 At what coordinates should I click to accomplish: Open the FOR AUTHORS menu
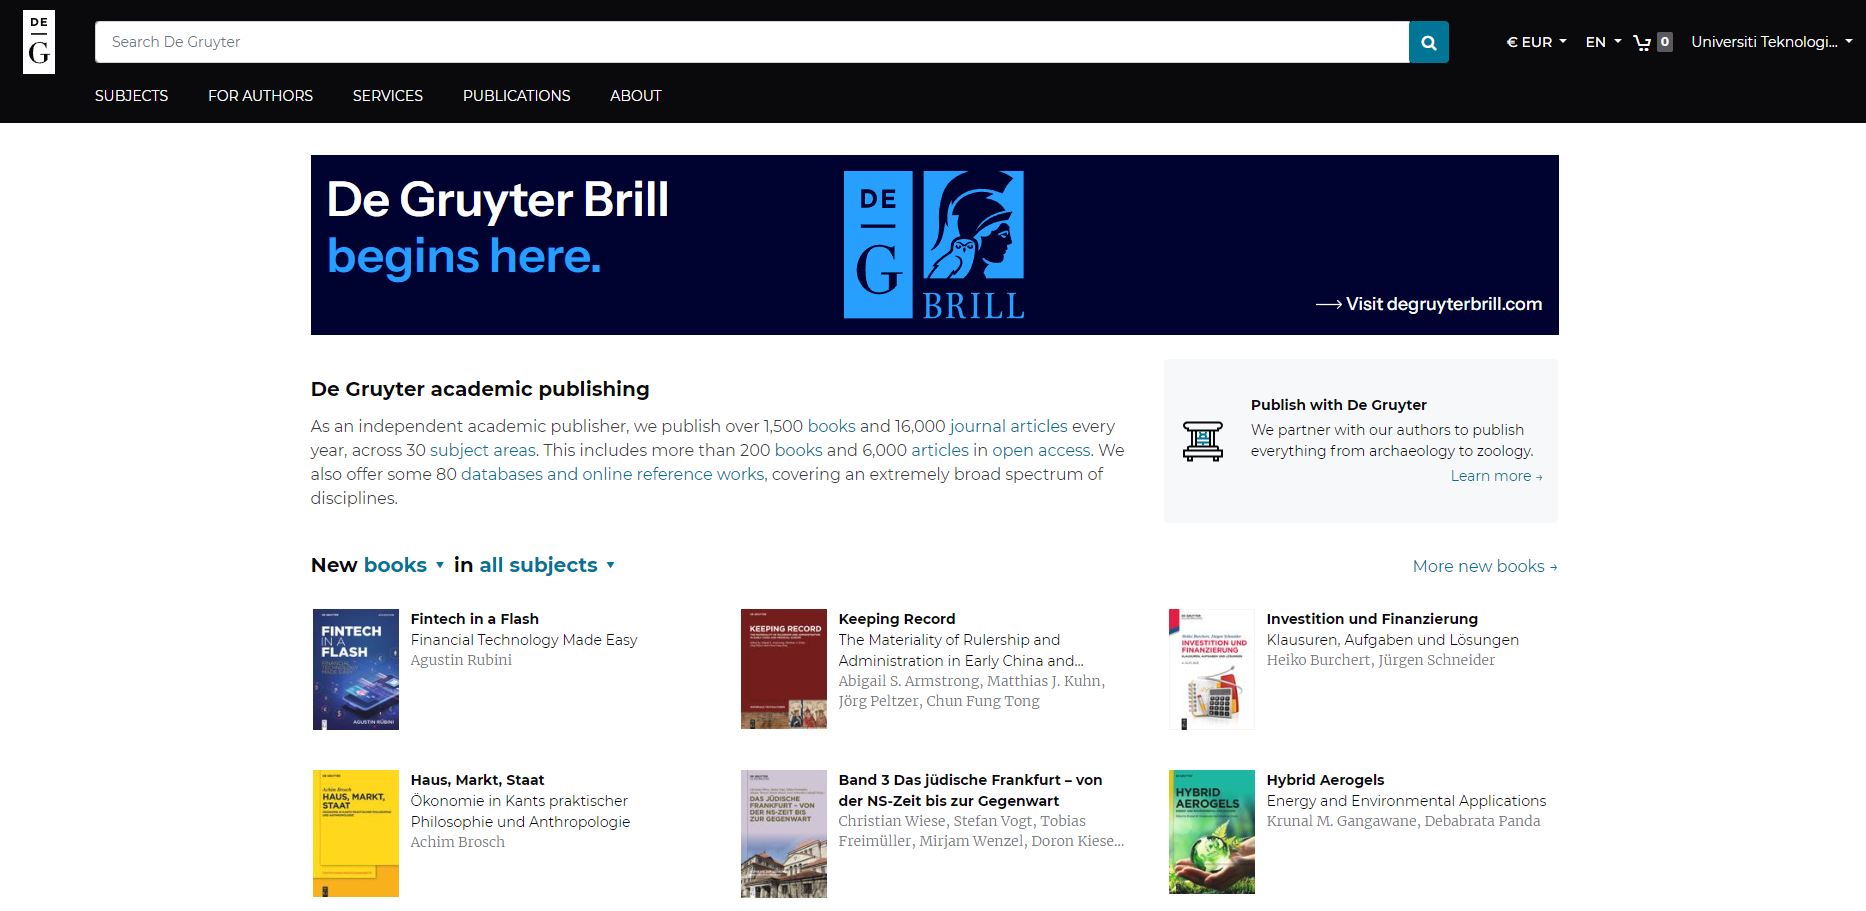pyautogui.click(x=260, y=96)
